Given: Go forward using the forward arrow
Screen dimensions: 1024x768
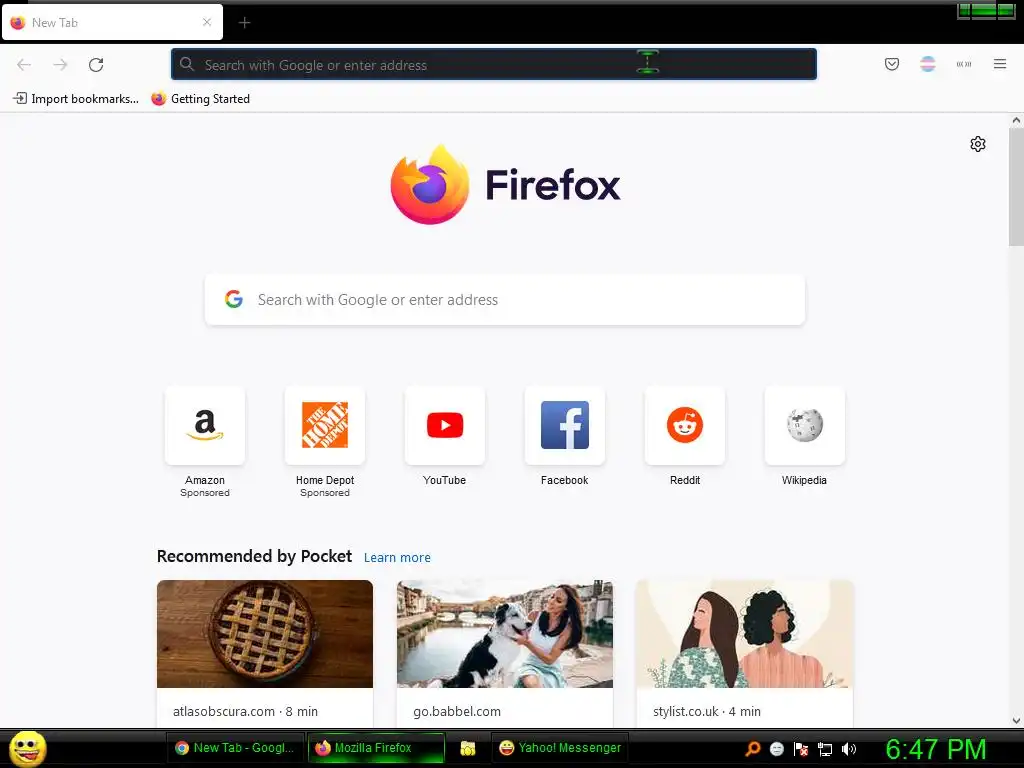Looking at the screenshot, I should click(x=60, y=65).
